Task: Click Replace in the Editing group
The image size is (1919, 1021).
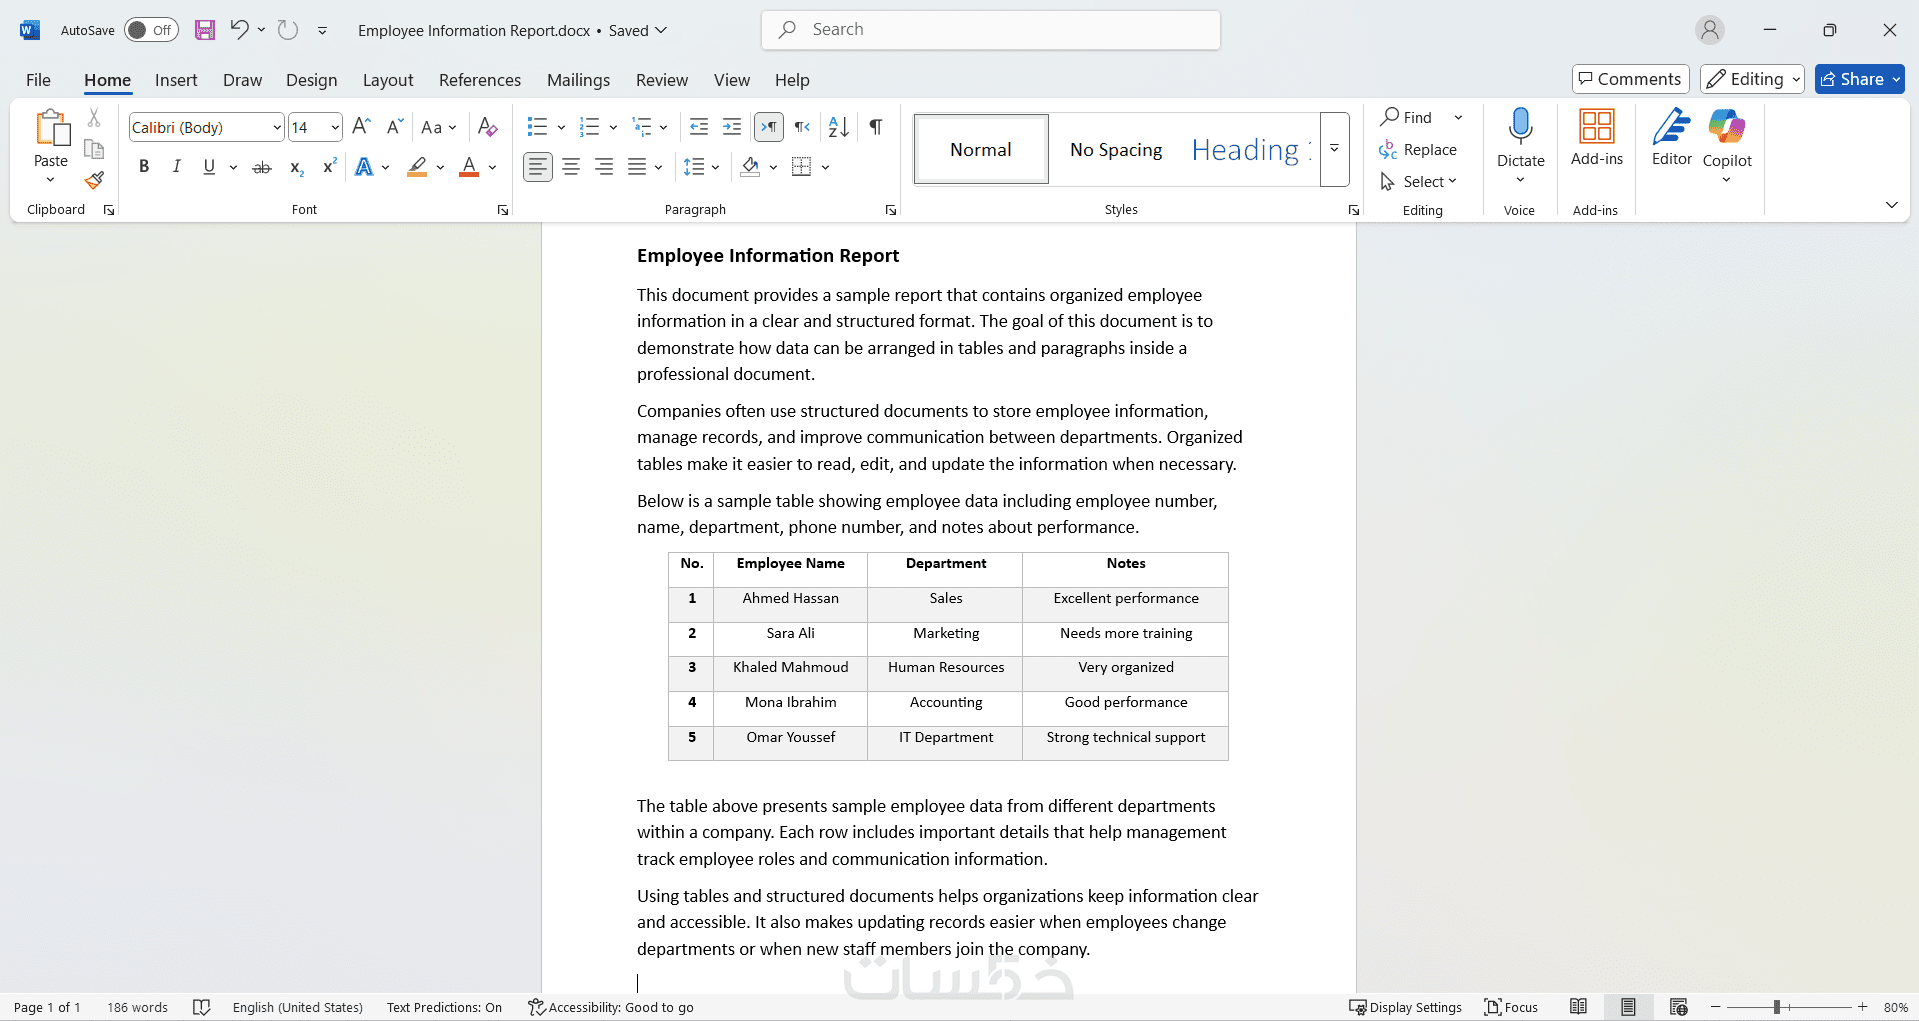Action: [1418, 150]
